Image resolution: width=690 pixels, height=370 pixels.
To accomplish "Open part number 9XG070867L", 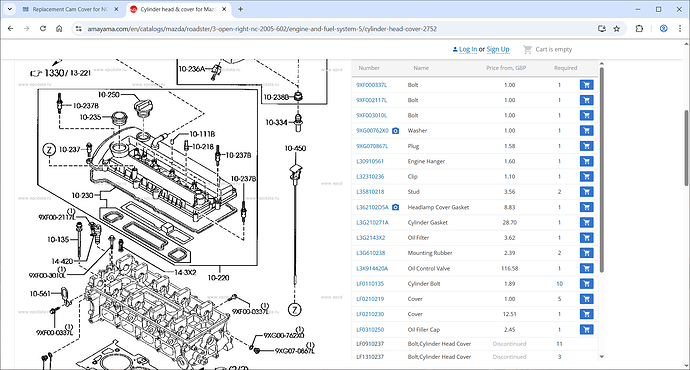I will (372, 146).
